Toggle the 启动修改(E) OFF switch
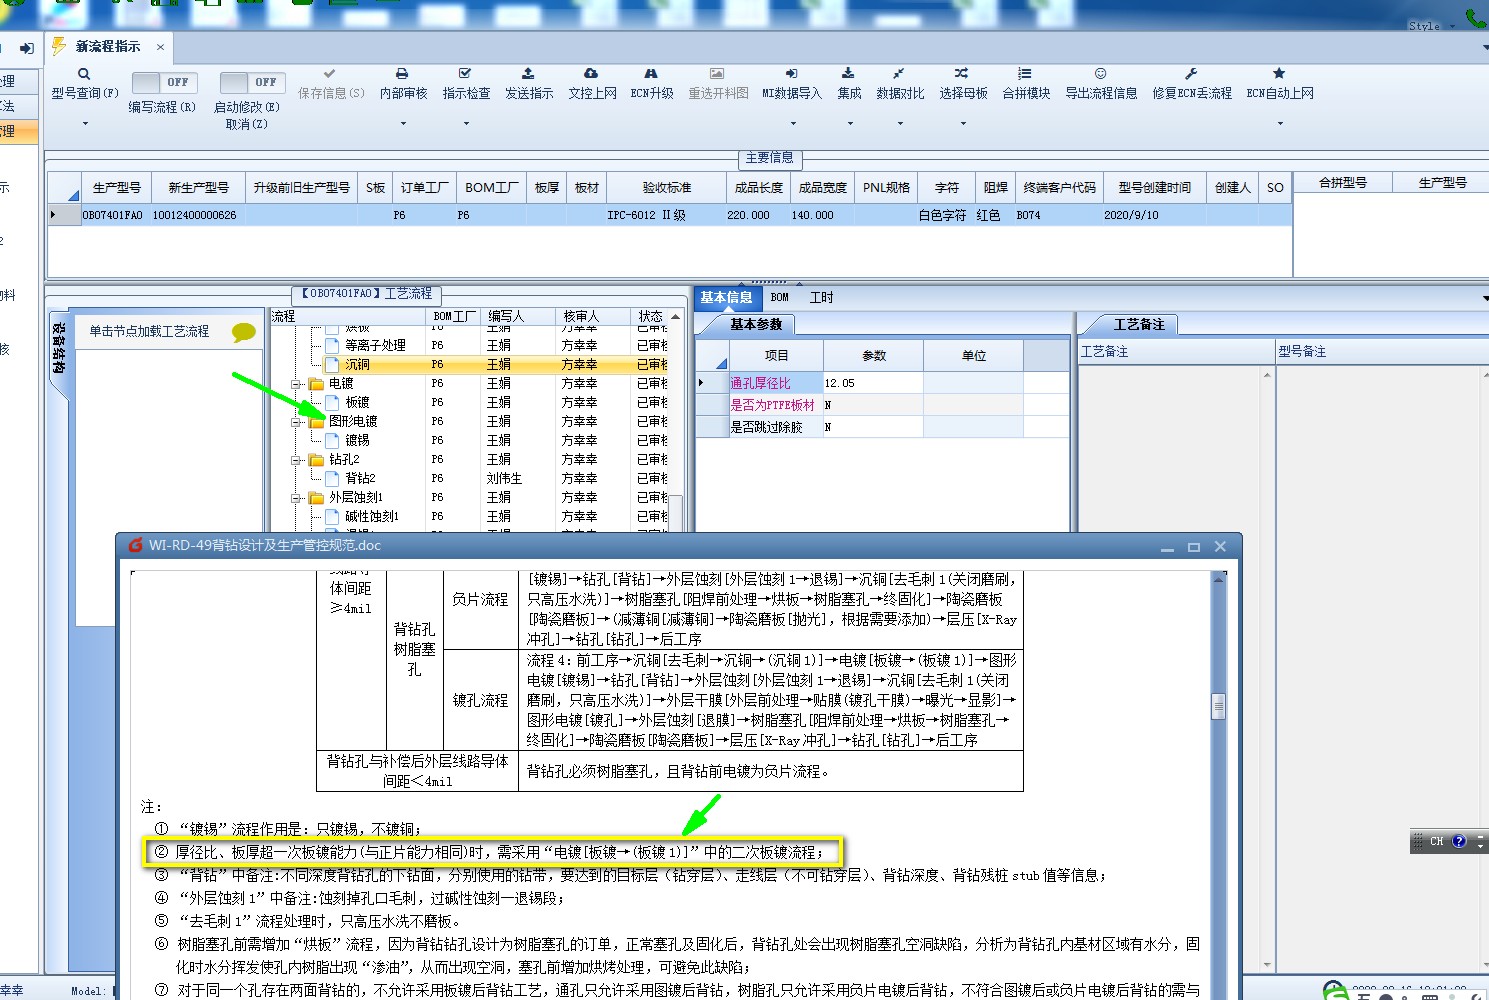1489x1000 pixels. point(252,82)
